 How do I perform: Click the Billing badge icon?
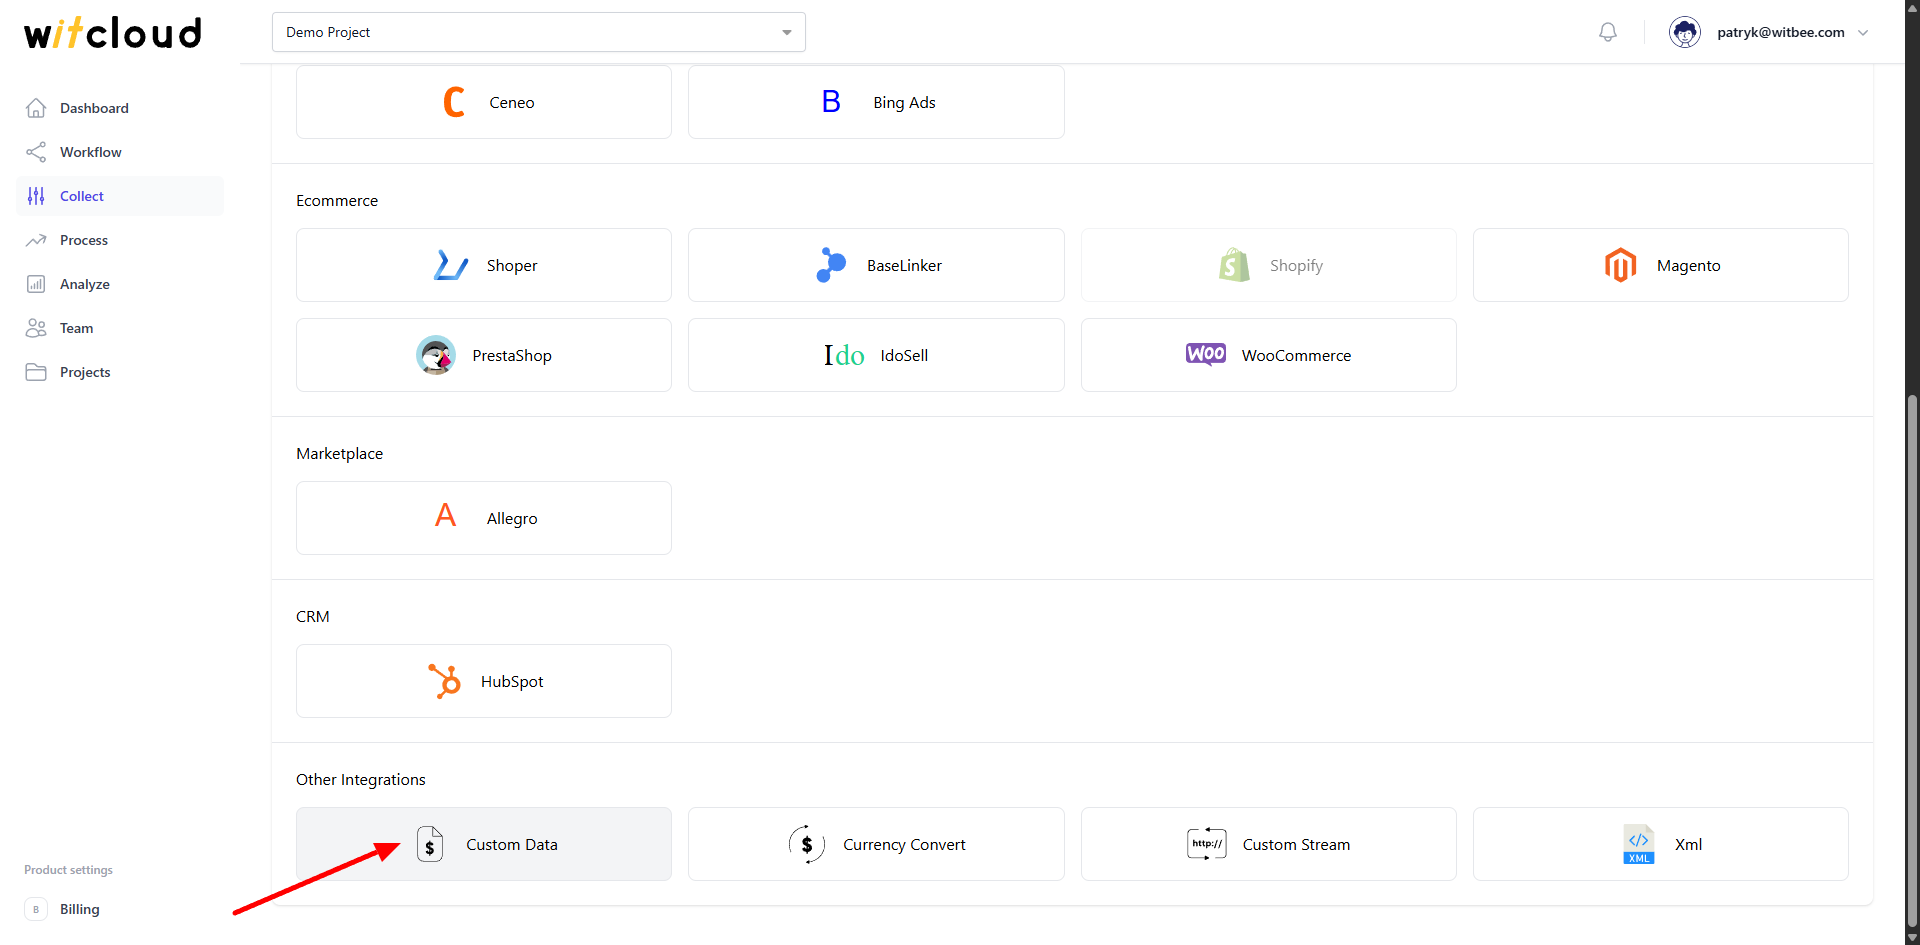point(36,909)
